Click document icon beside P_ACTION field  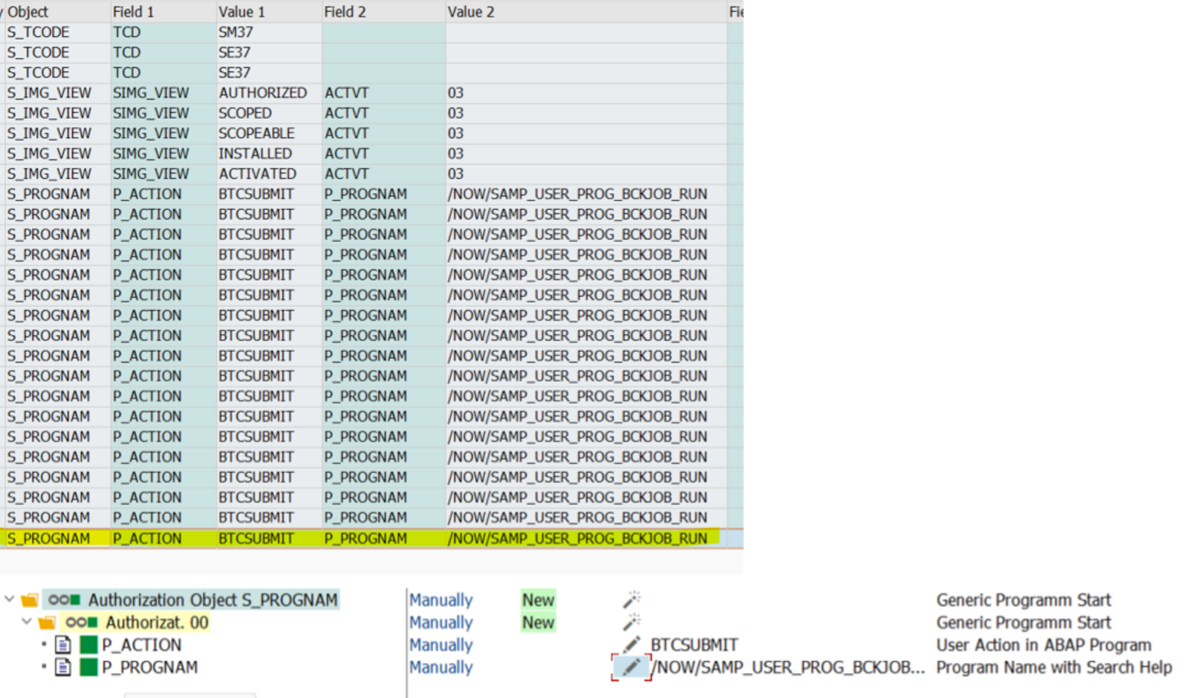coord(62,645)
